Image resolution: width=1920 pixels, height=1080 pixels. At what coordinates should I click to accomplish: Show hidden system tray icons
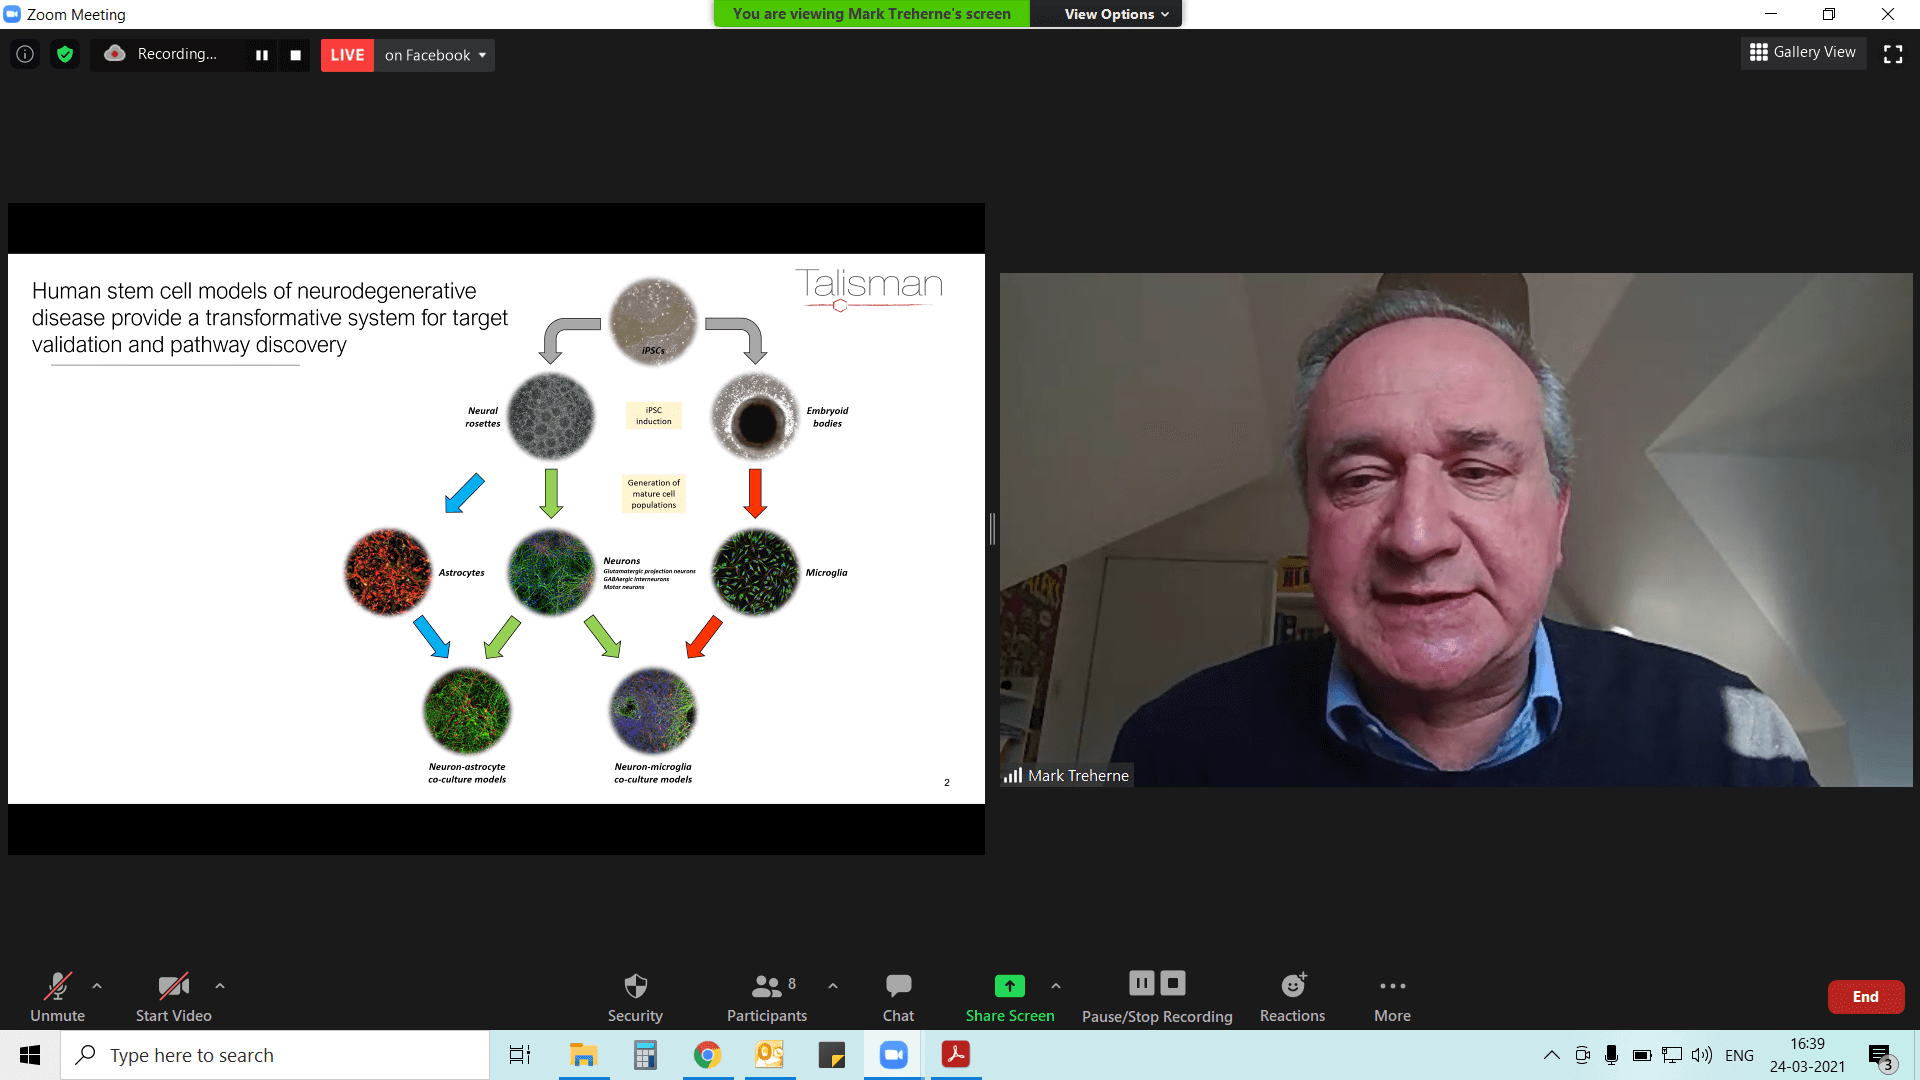click(1551, 1055)
